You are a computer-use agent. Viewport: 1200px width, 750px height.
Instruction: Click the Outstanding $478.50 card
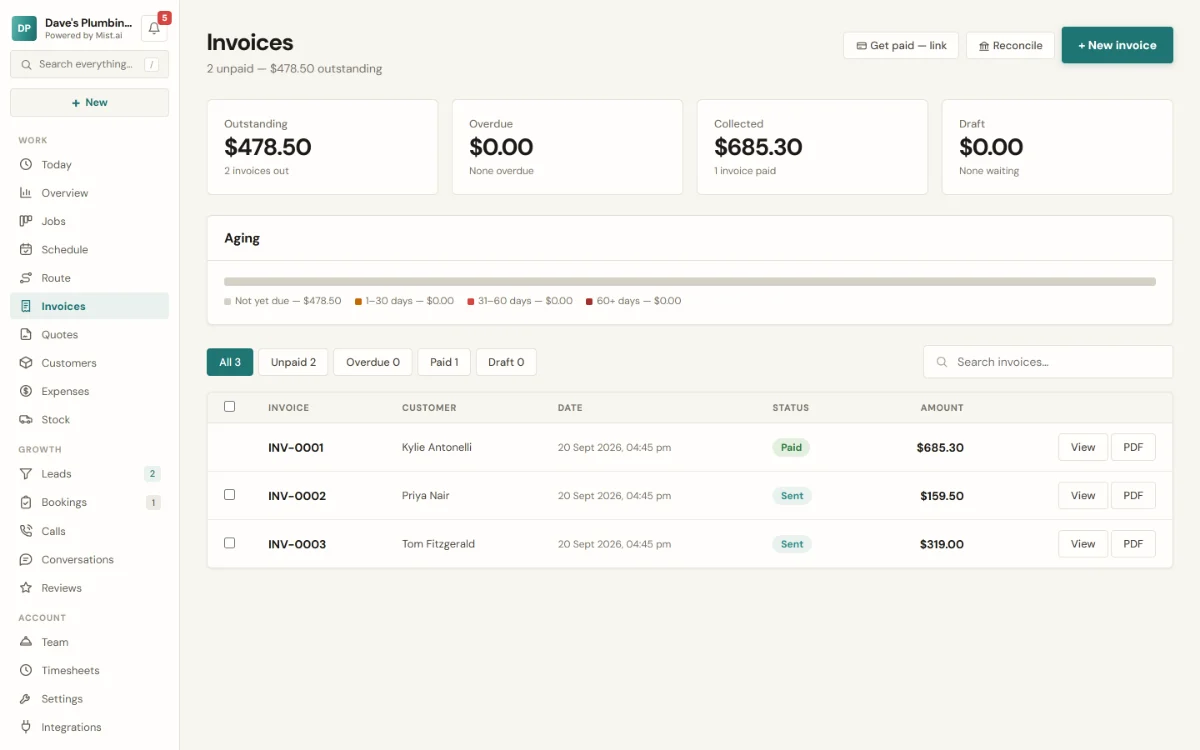[322, 147]
